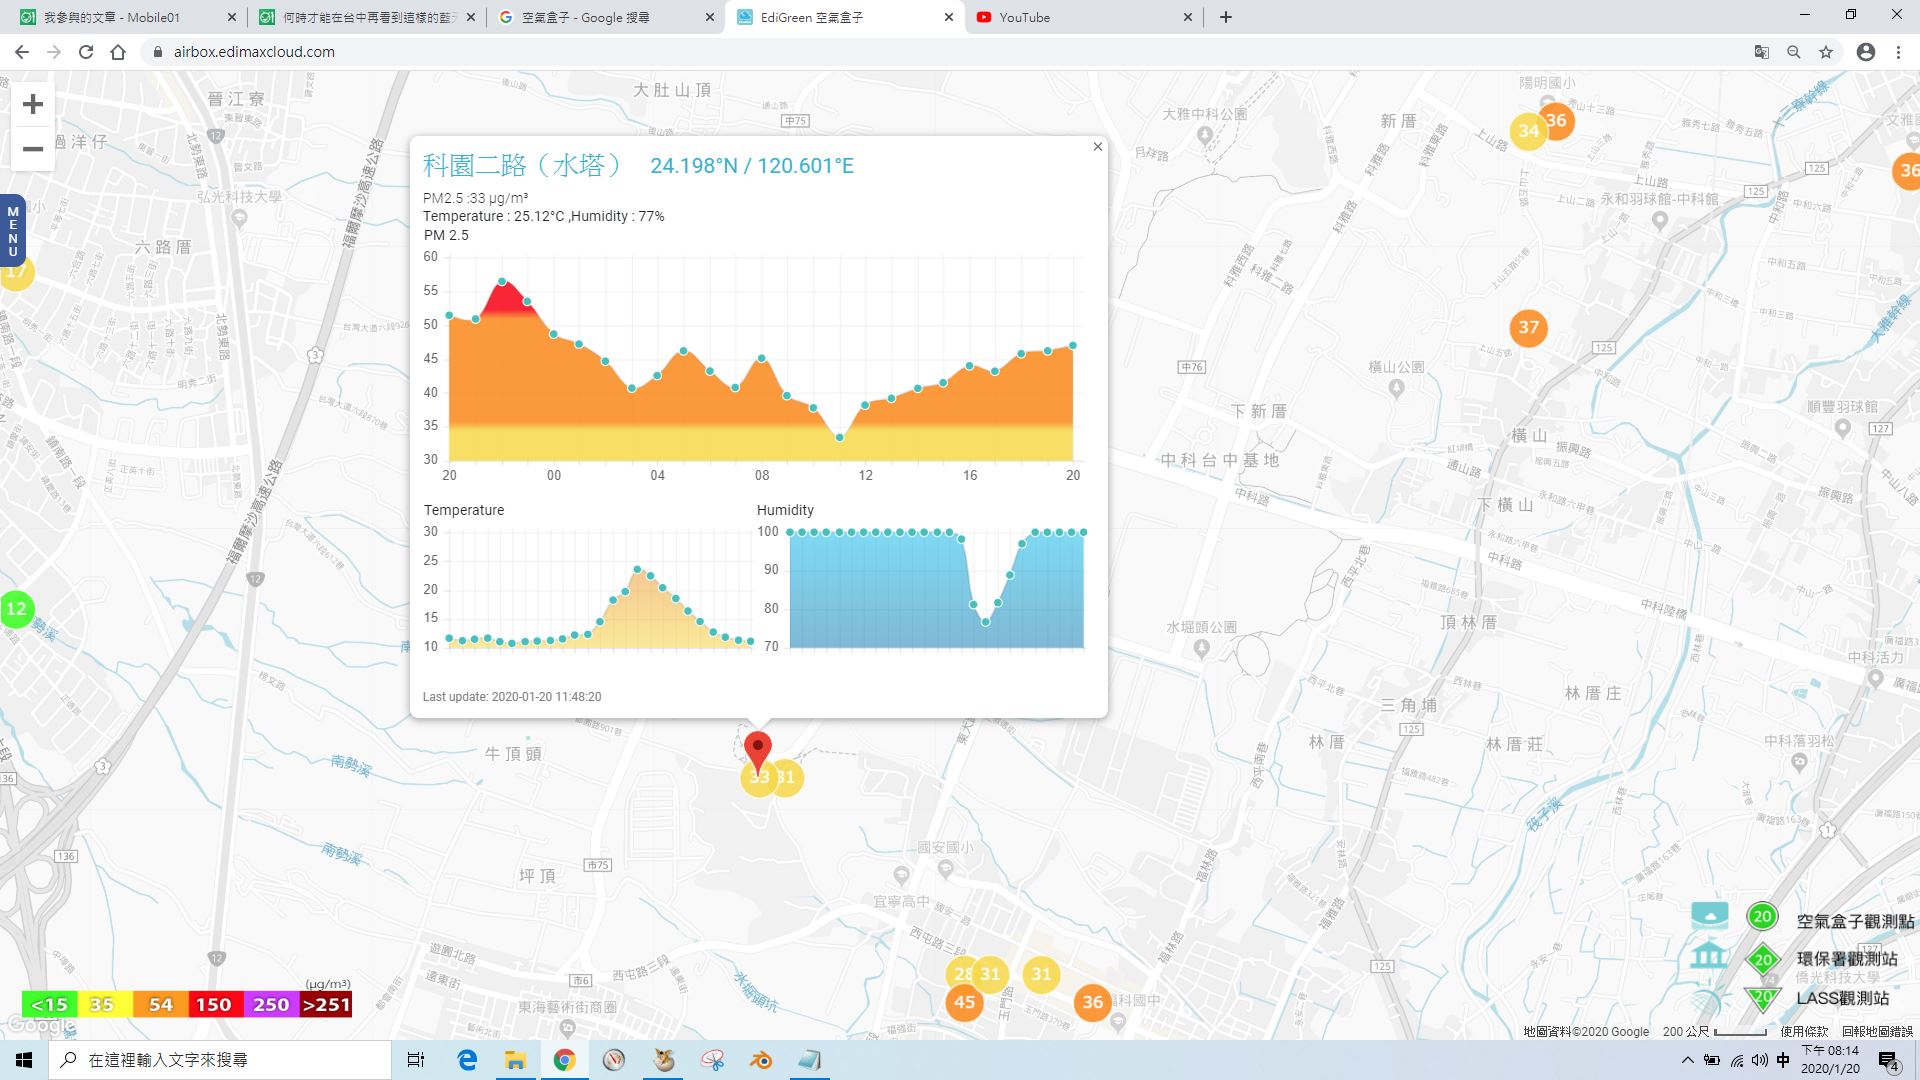Open the side MENU tab
Screen dimensions: 1920x1080
(x=13, y=230)
